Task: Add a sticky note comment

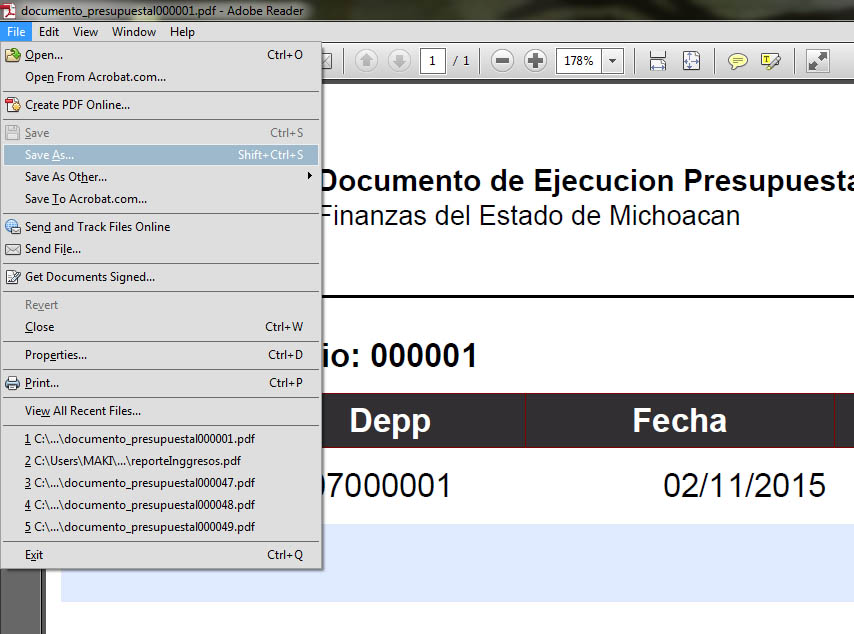Action: (x=737, y=61)
